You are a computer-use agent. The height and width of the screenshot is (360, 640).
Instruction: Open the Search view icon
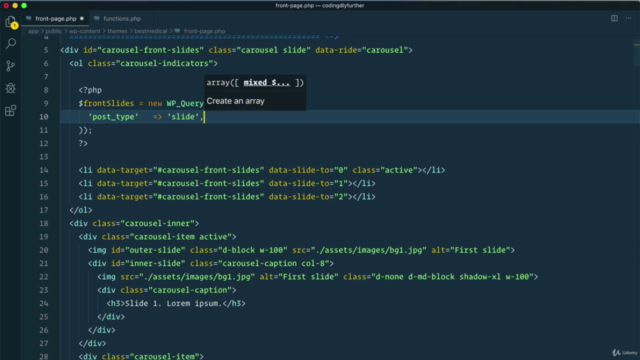coord(11,43)
